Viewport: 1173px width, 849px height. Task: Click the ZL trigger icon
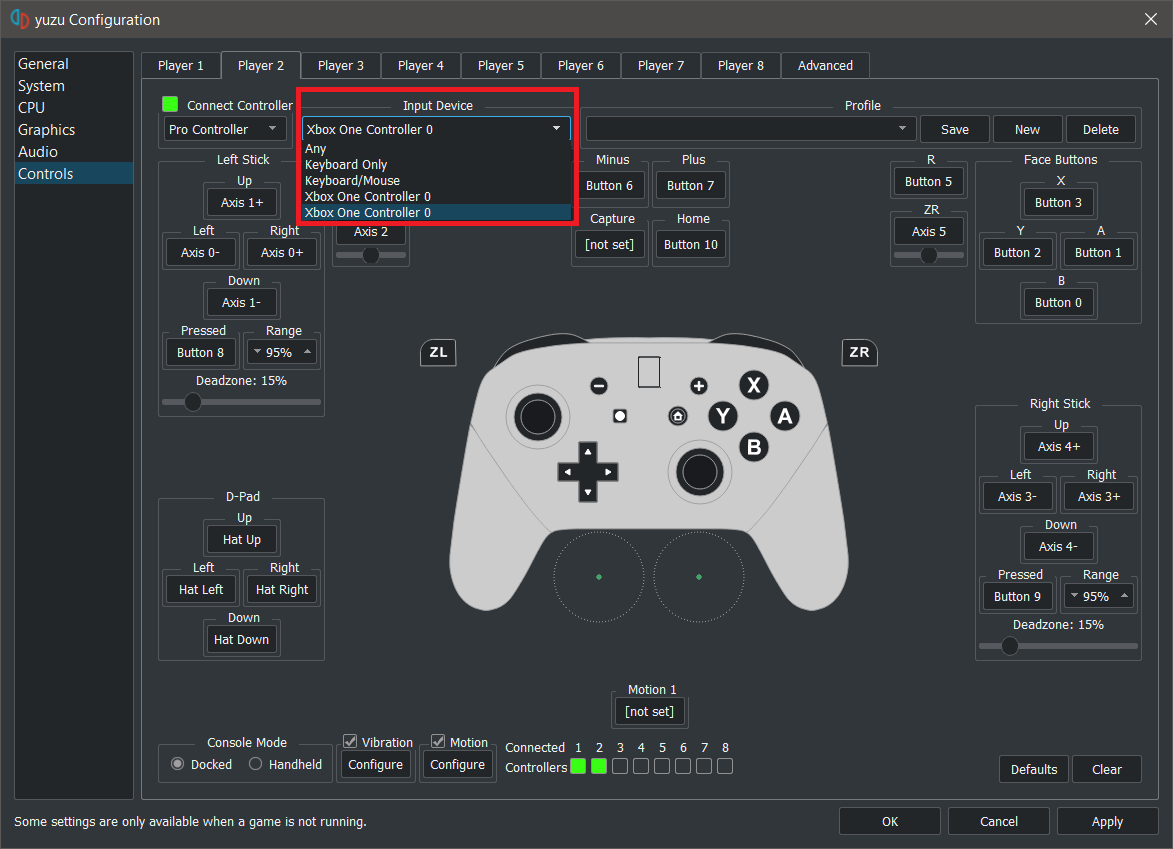pyautogui.click(x=438, y=352)
